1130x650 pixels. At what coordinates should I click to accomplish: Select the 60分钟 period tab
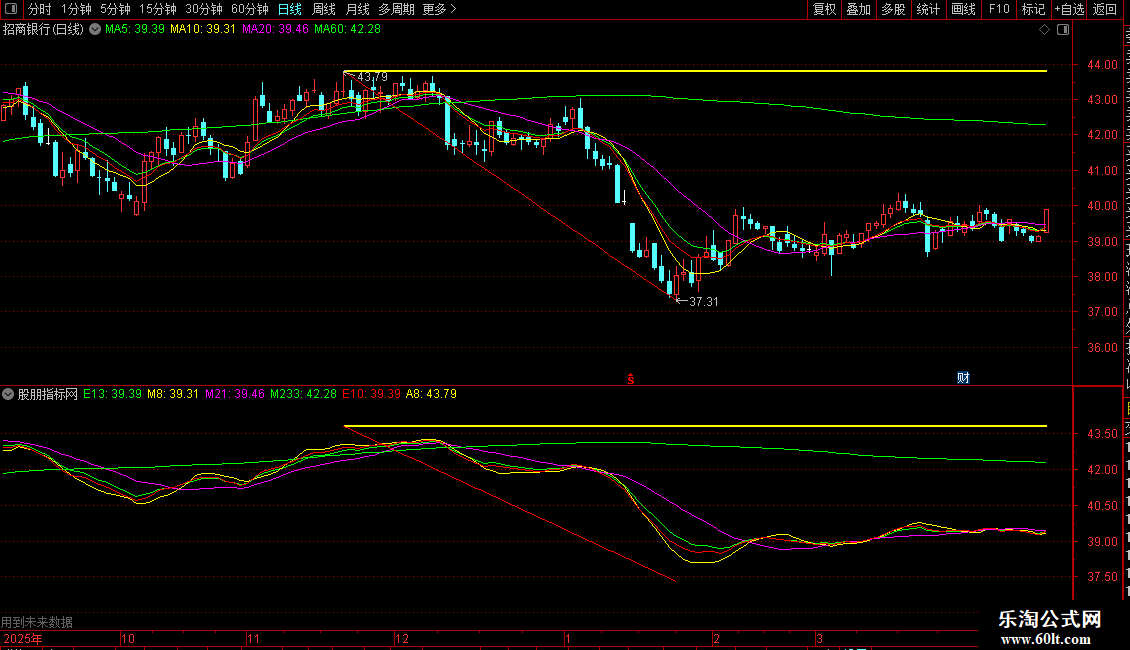(250, 9)
